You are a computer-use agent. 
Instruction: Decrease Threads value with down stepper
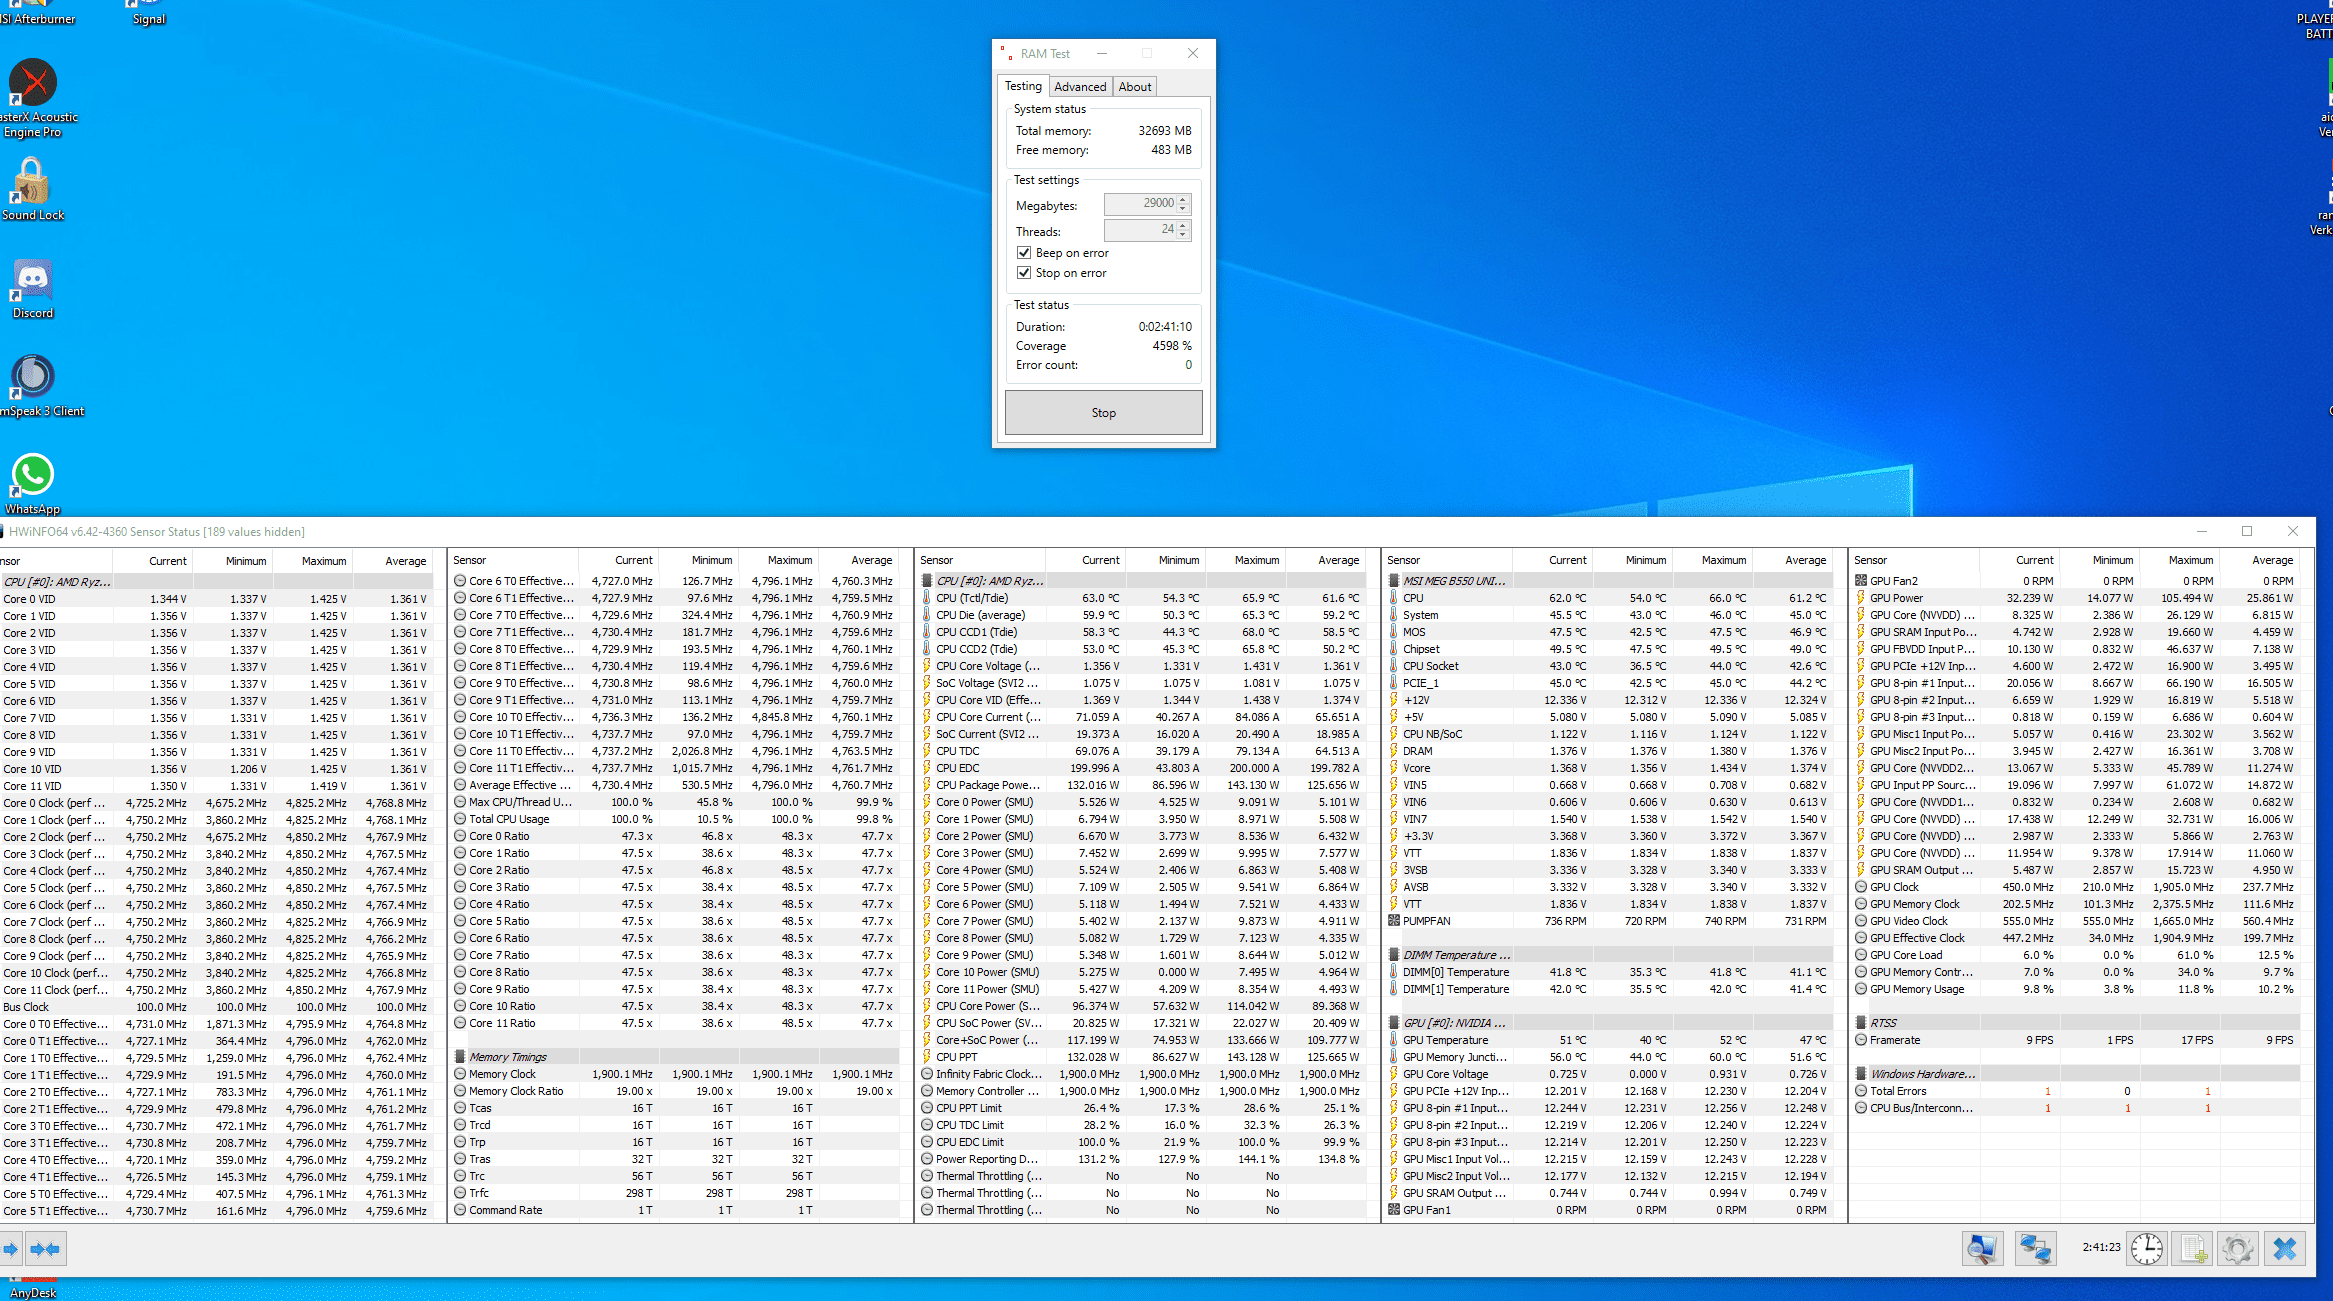coord(1183,235)
